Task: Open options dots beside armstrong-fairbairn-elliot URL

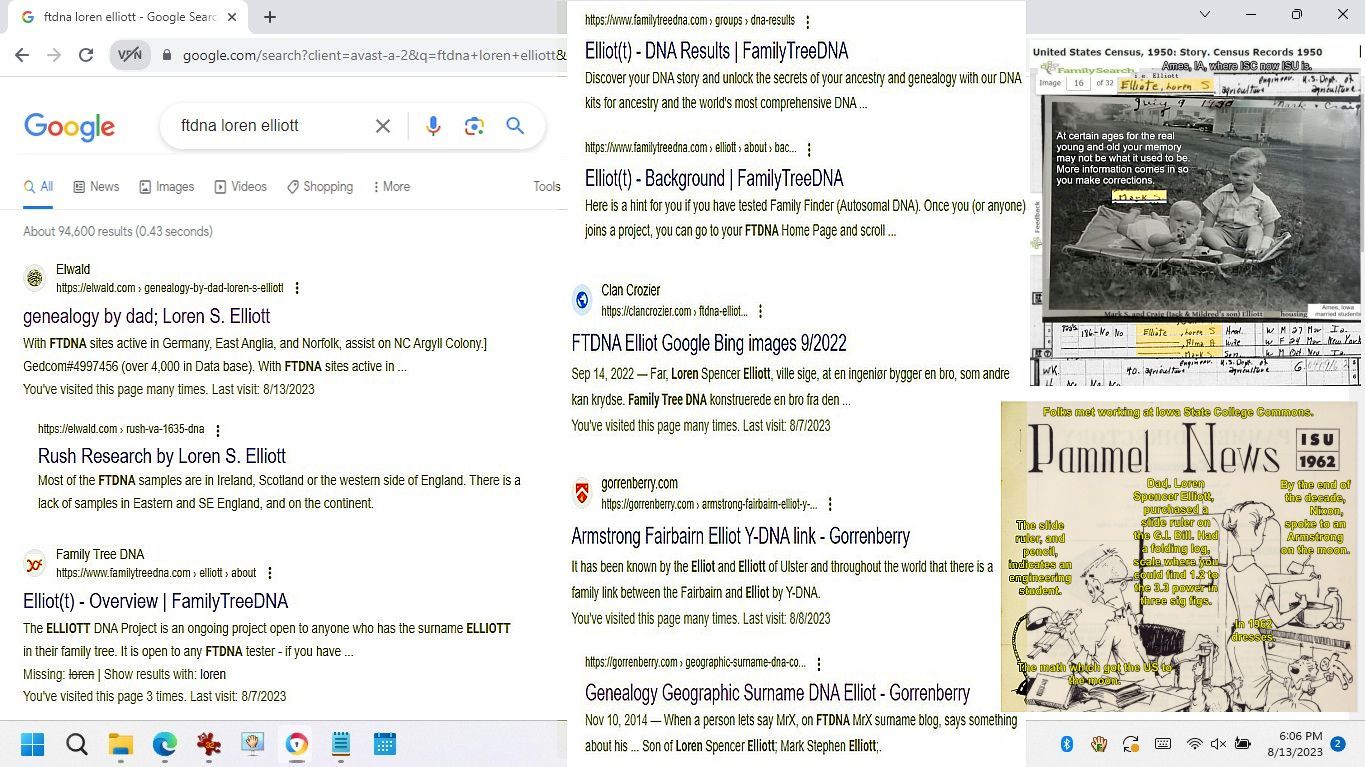Action: (830, 505)
